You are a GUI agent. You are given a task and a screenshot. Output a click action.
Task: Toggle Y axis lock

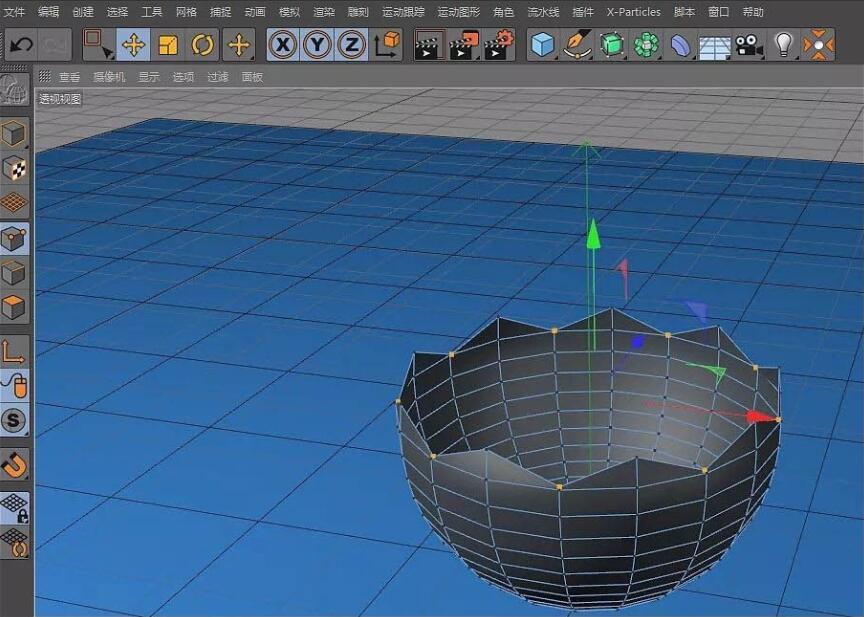(x=317, y=45)
